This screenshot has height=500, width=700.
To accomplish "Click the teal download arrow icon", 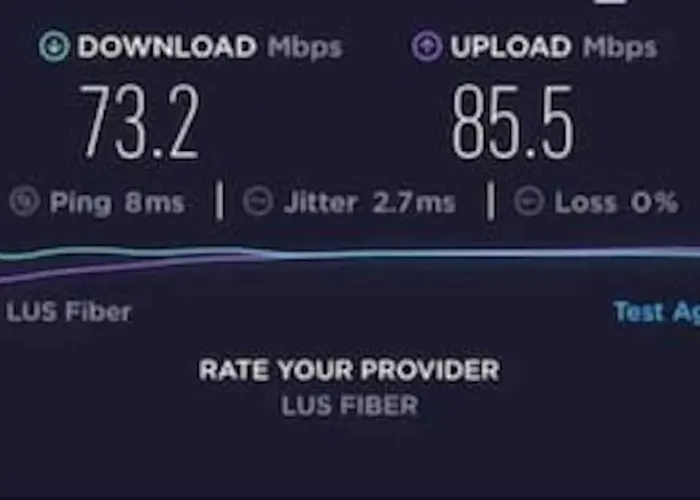I will (x=54, y=46).
